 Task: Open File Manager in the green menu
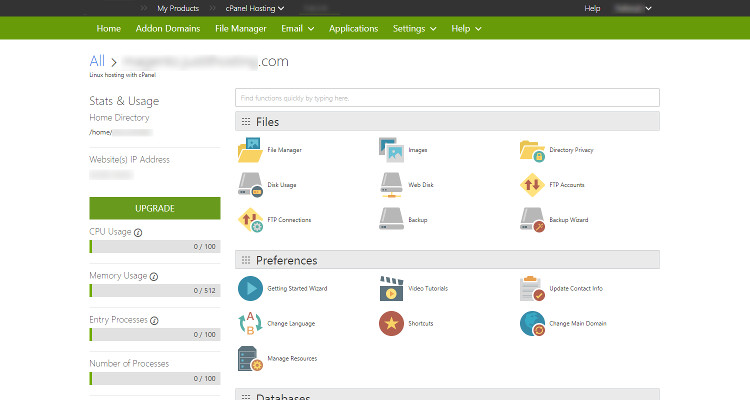(241, 29)
